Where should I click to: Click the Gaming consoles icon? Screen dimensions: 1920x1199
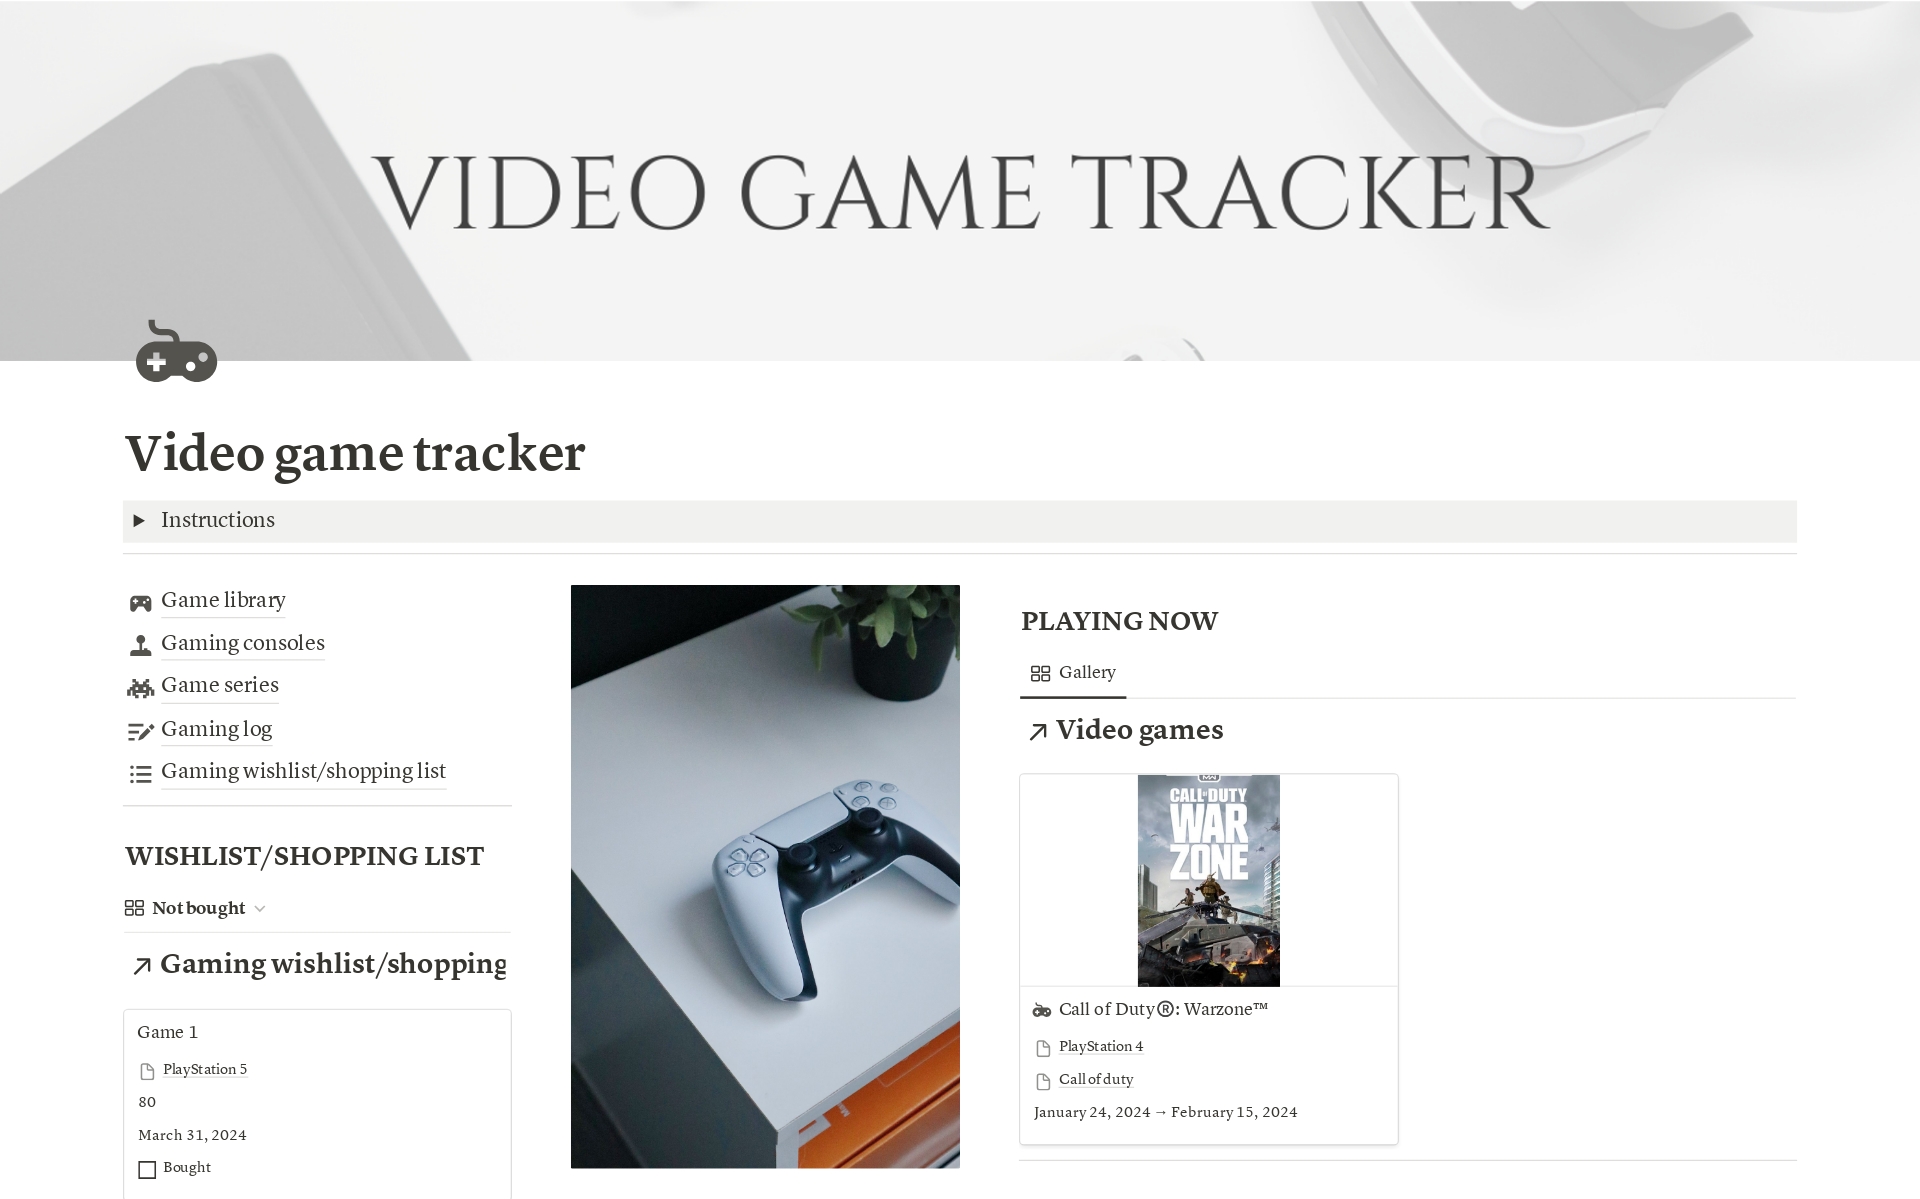(138, 642)
